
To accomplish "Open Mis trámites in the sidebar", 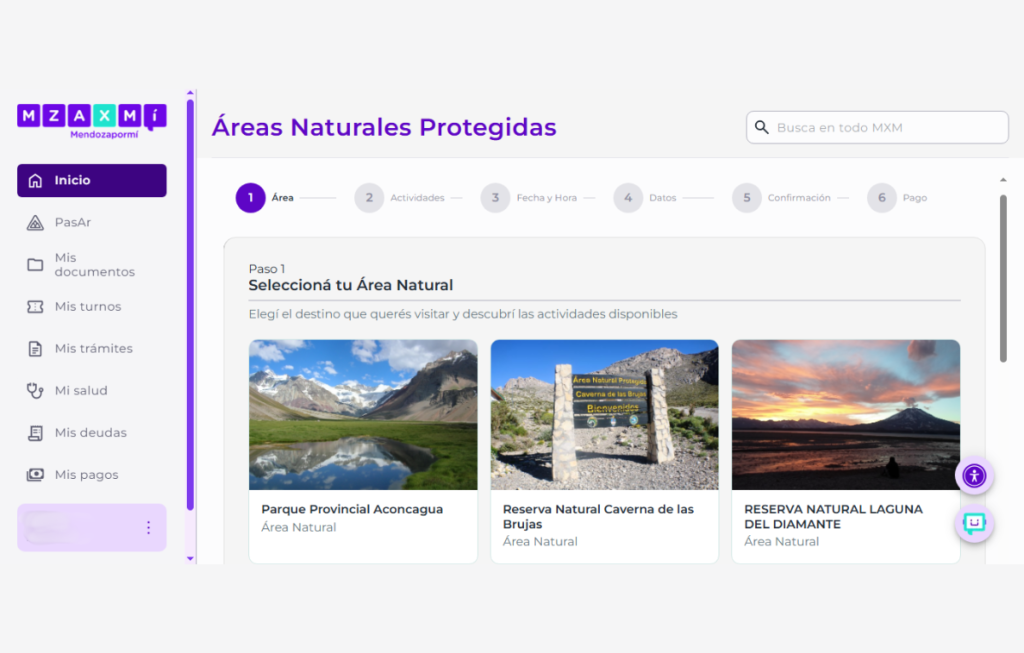I will 93,349.
